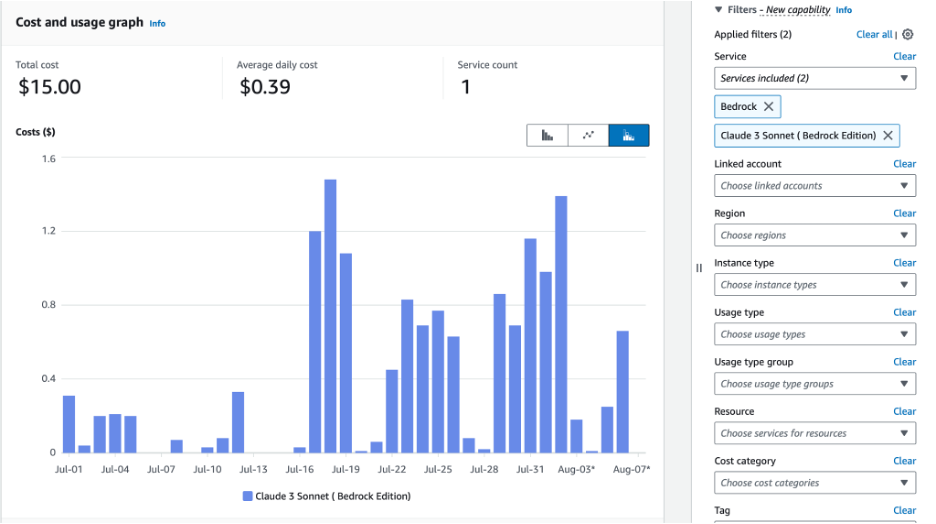Clear the Linked account filter
The height and width of the screenshot is (524, 936).
(x=904, y=164)
